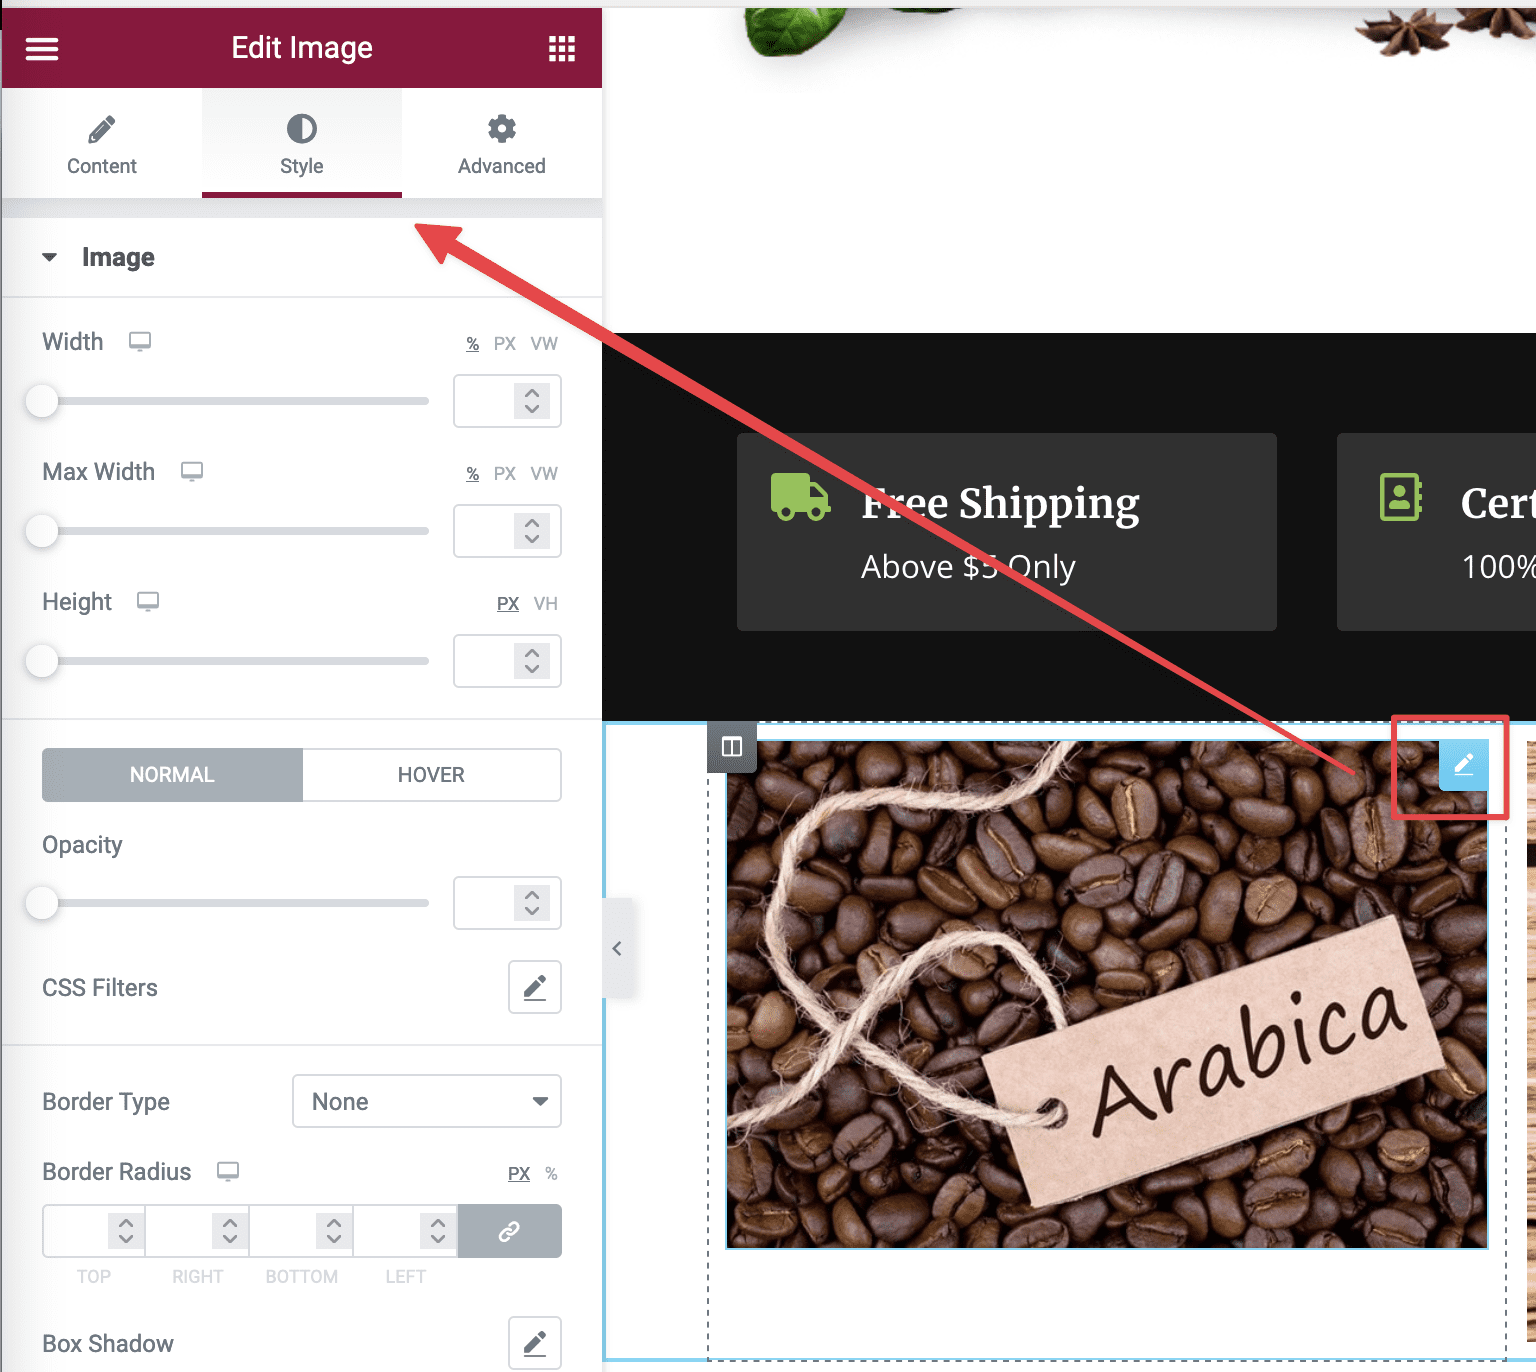The image size is (1536, 1372).
Task: Switch to the Advanced tab
Action: (x=502, y=143)
